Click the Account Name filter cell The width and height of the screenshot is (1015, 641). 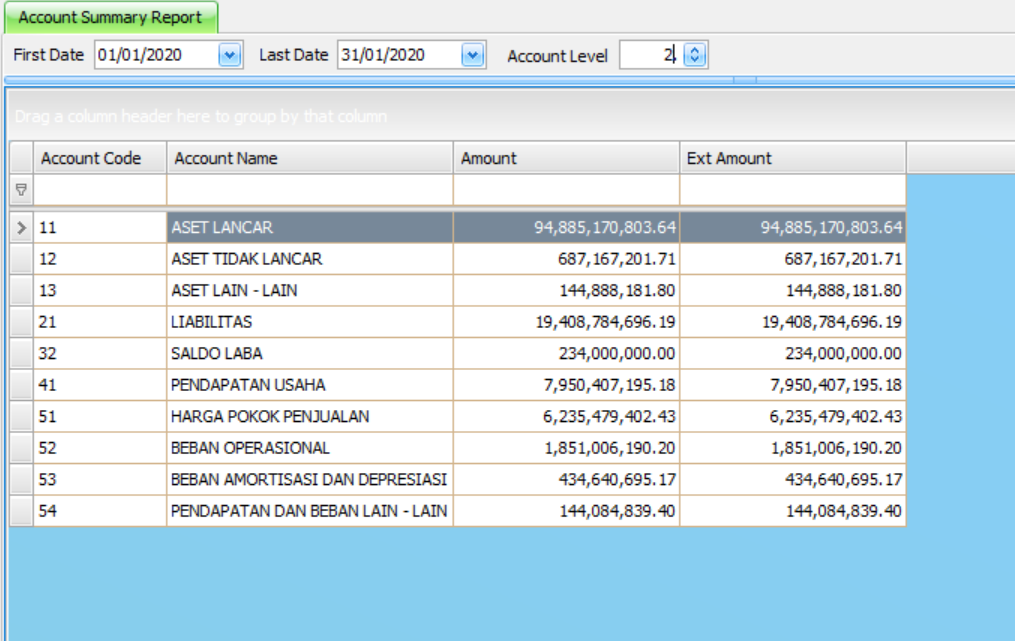point(310,190)
